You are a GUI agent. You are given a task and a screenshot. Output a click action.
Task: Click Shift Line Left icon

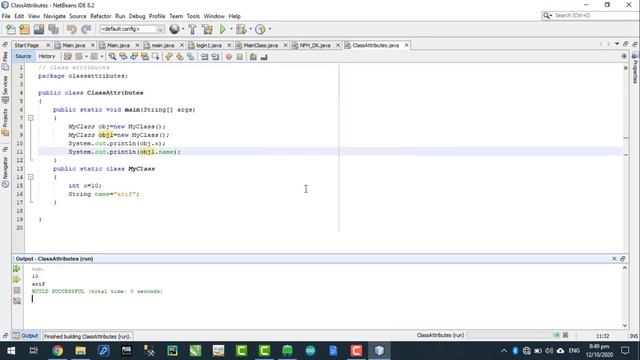click(204, 57)
